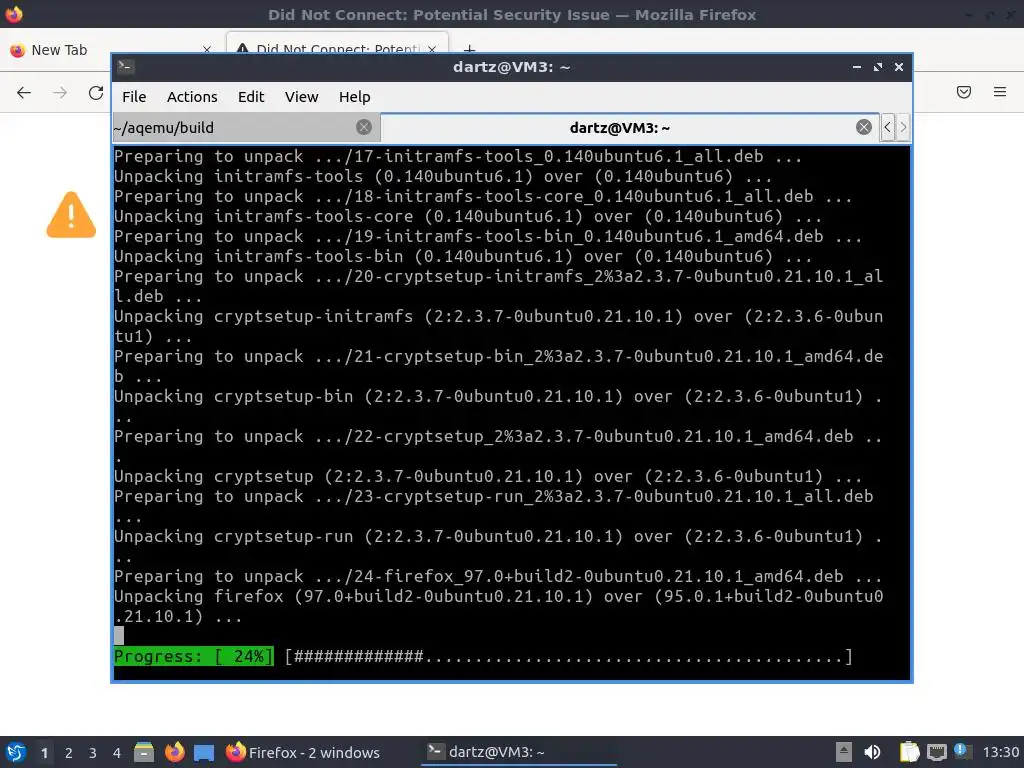The width and height of the screenshot is (1024, 768).
Task: Click the 13:30 panel clock
Action: pos(1000,752)
